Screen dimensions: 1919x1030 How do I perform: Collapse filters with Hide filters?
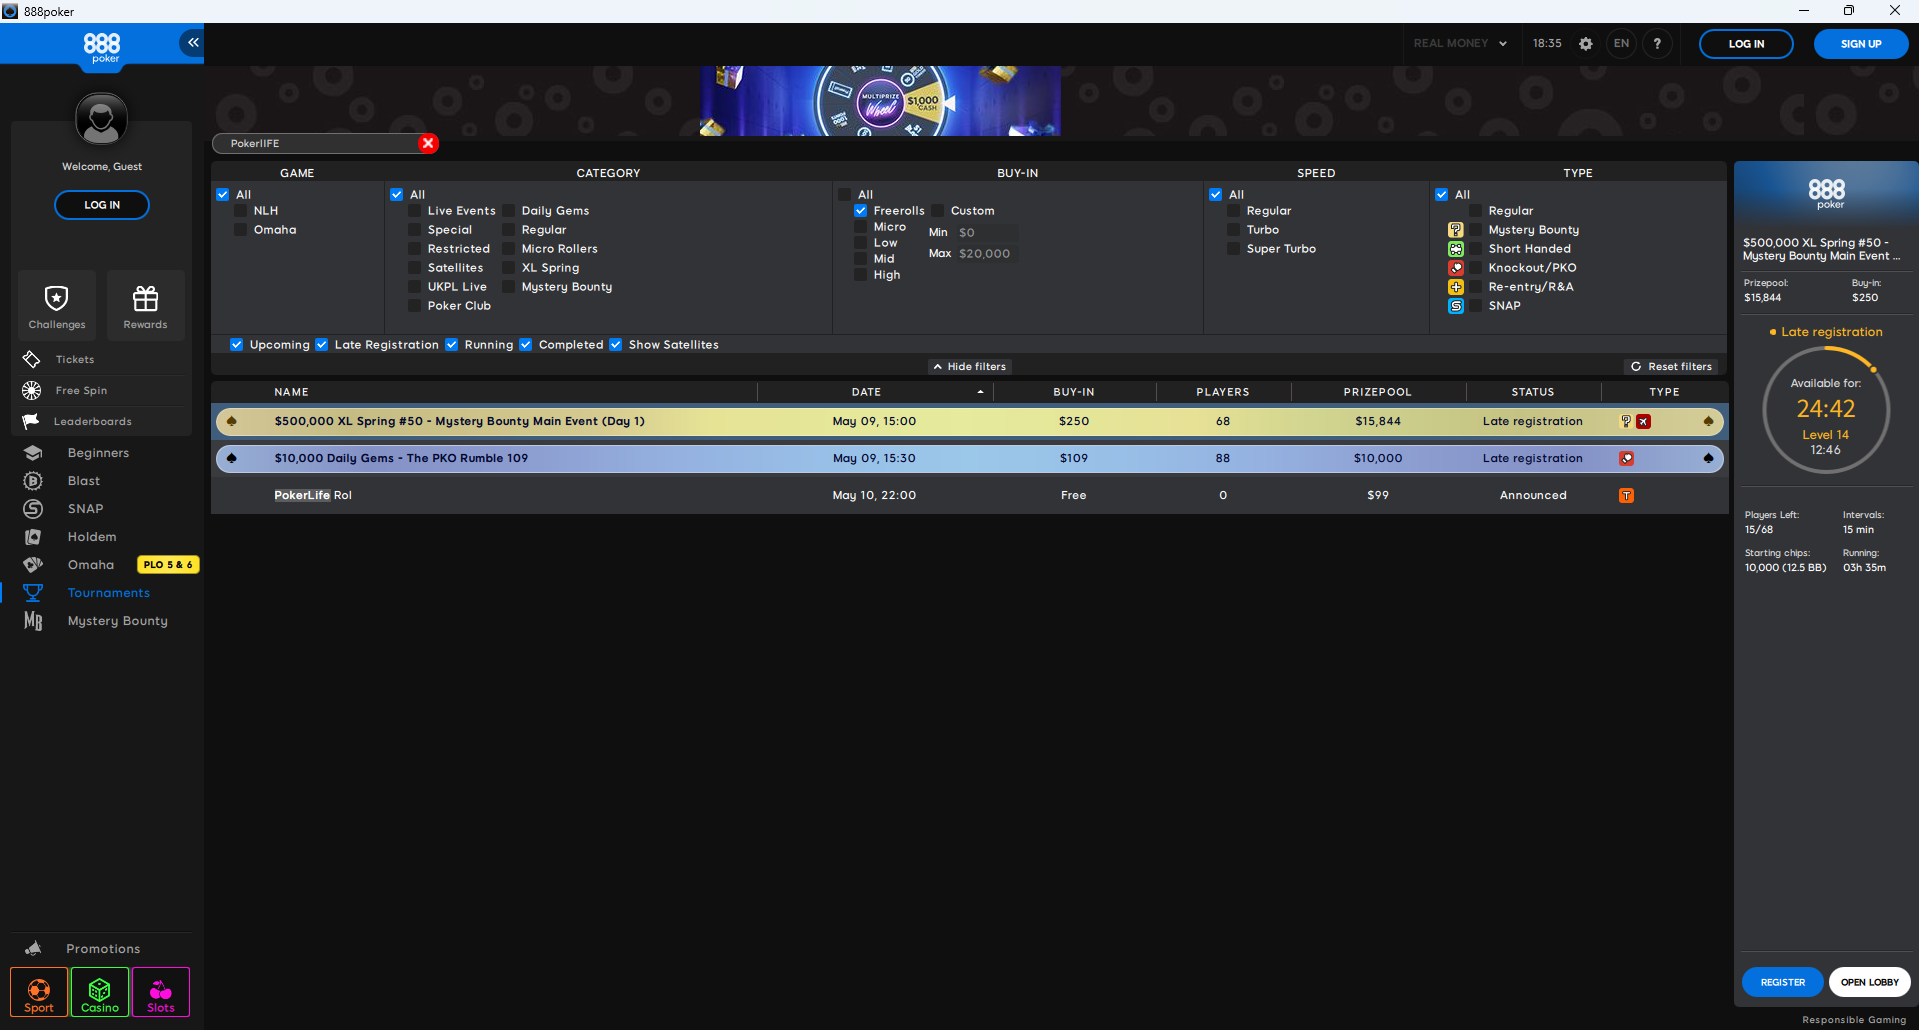pyautogui.click(x=970, y=367)
